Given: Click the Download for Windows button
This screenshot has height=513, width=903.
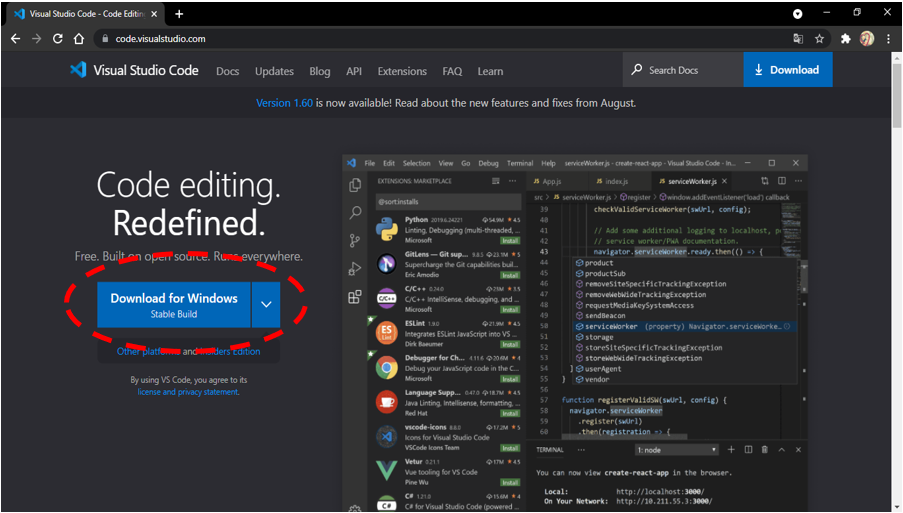Looking at the screenshot, I should (173, 305).
